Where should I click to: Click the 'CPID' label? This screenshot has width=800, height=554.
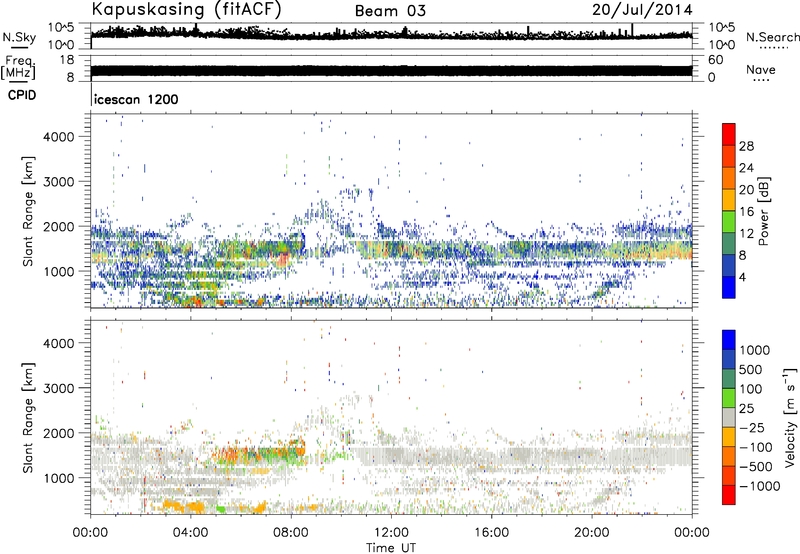(22, 95)
